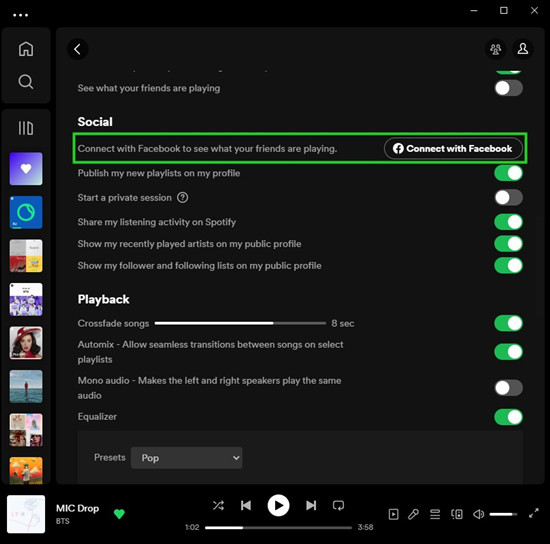This screenshot has height=544, width=550.
Task: Turn off the Automix toggle
Action: [508, 352]
